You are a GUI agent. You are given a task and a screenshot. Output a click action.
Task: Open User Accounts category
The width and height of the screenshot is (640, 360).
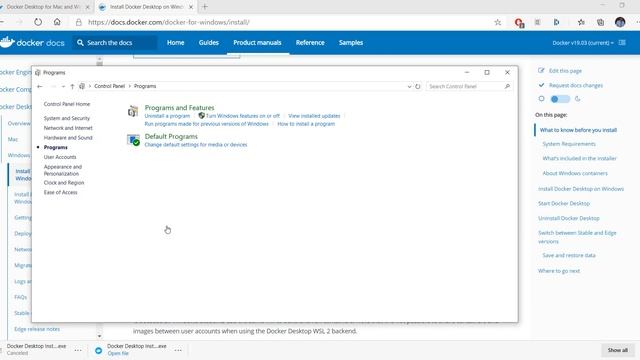click(x=60, y=157)
